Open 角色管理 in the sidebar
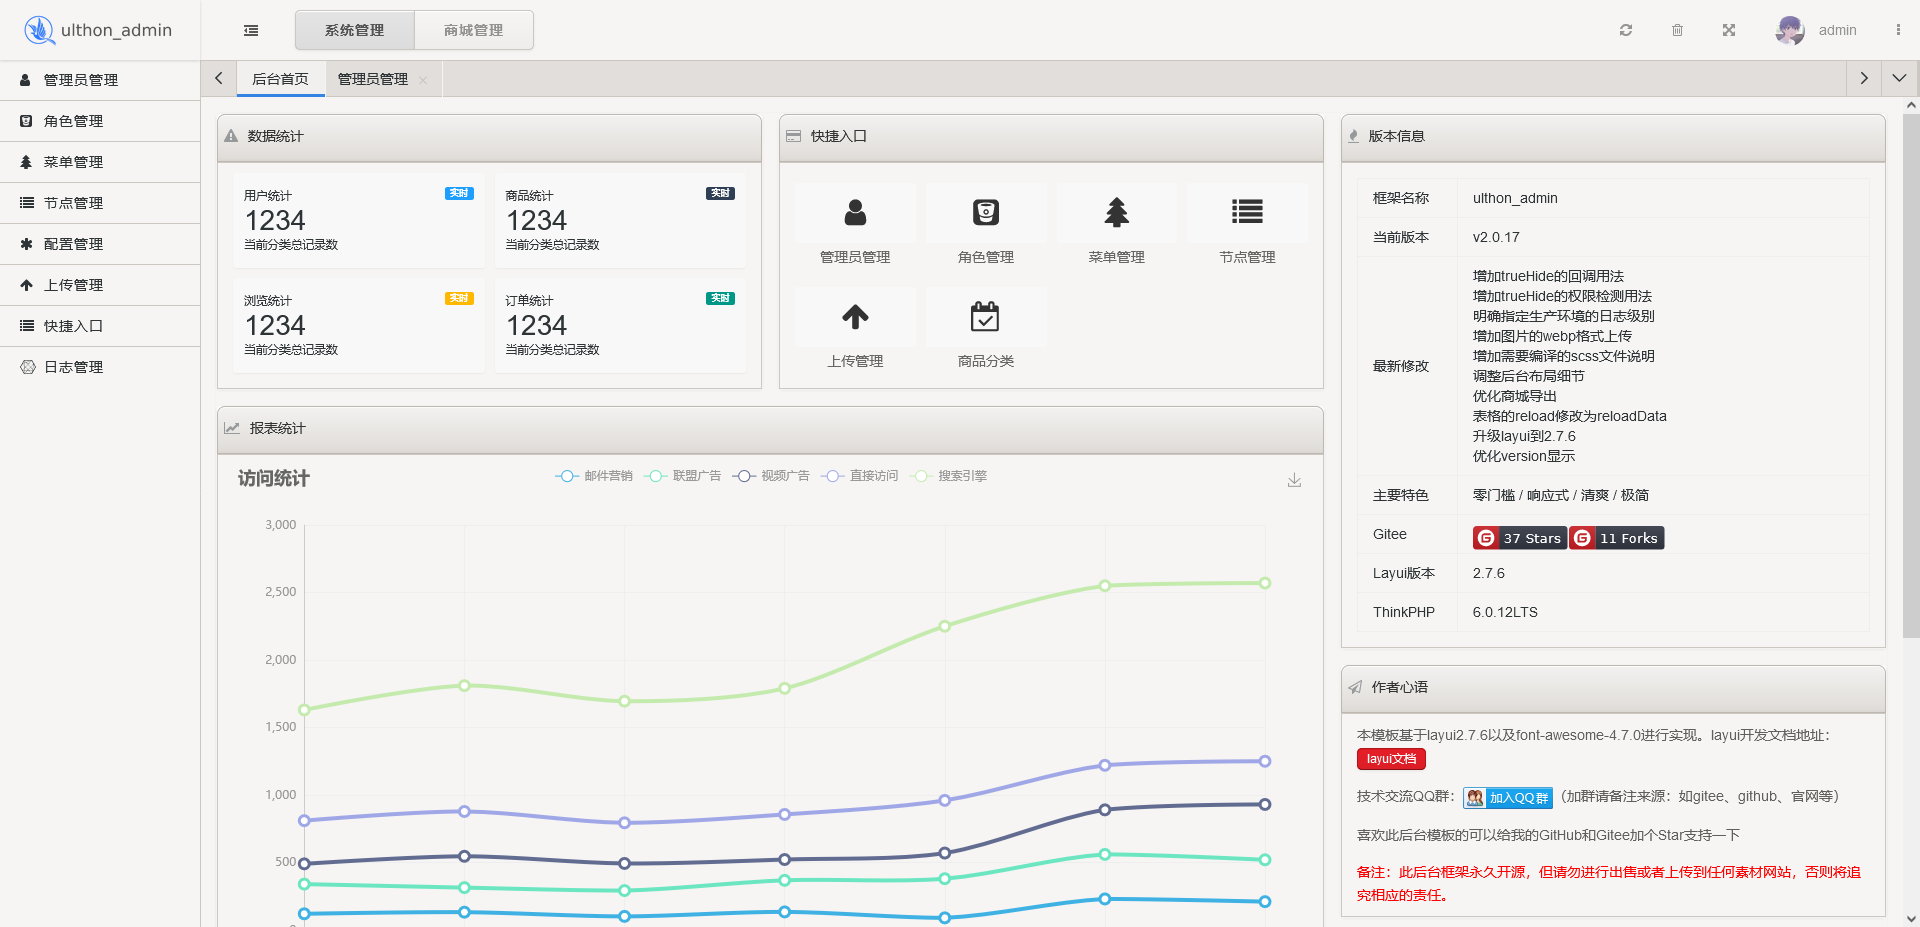This screenshot has height=927, width=1920. (x=100, y=121)
